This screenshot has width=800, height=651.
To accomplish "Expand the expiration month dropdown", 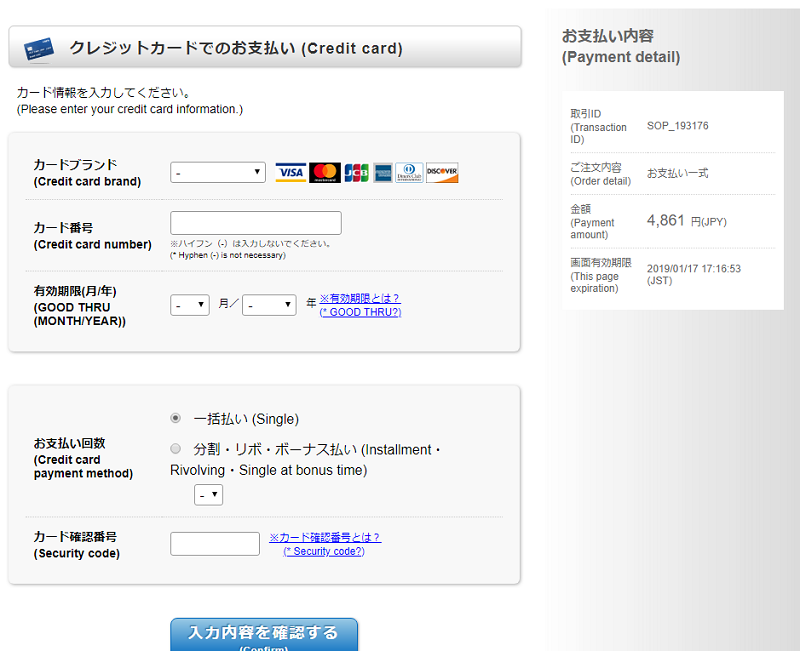I will point(190,305).
